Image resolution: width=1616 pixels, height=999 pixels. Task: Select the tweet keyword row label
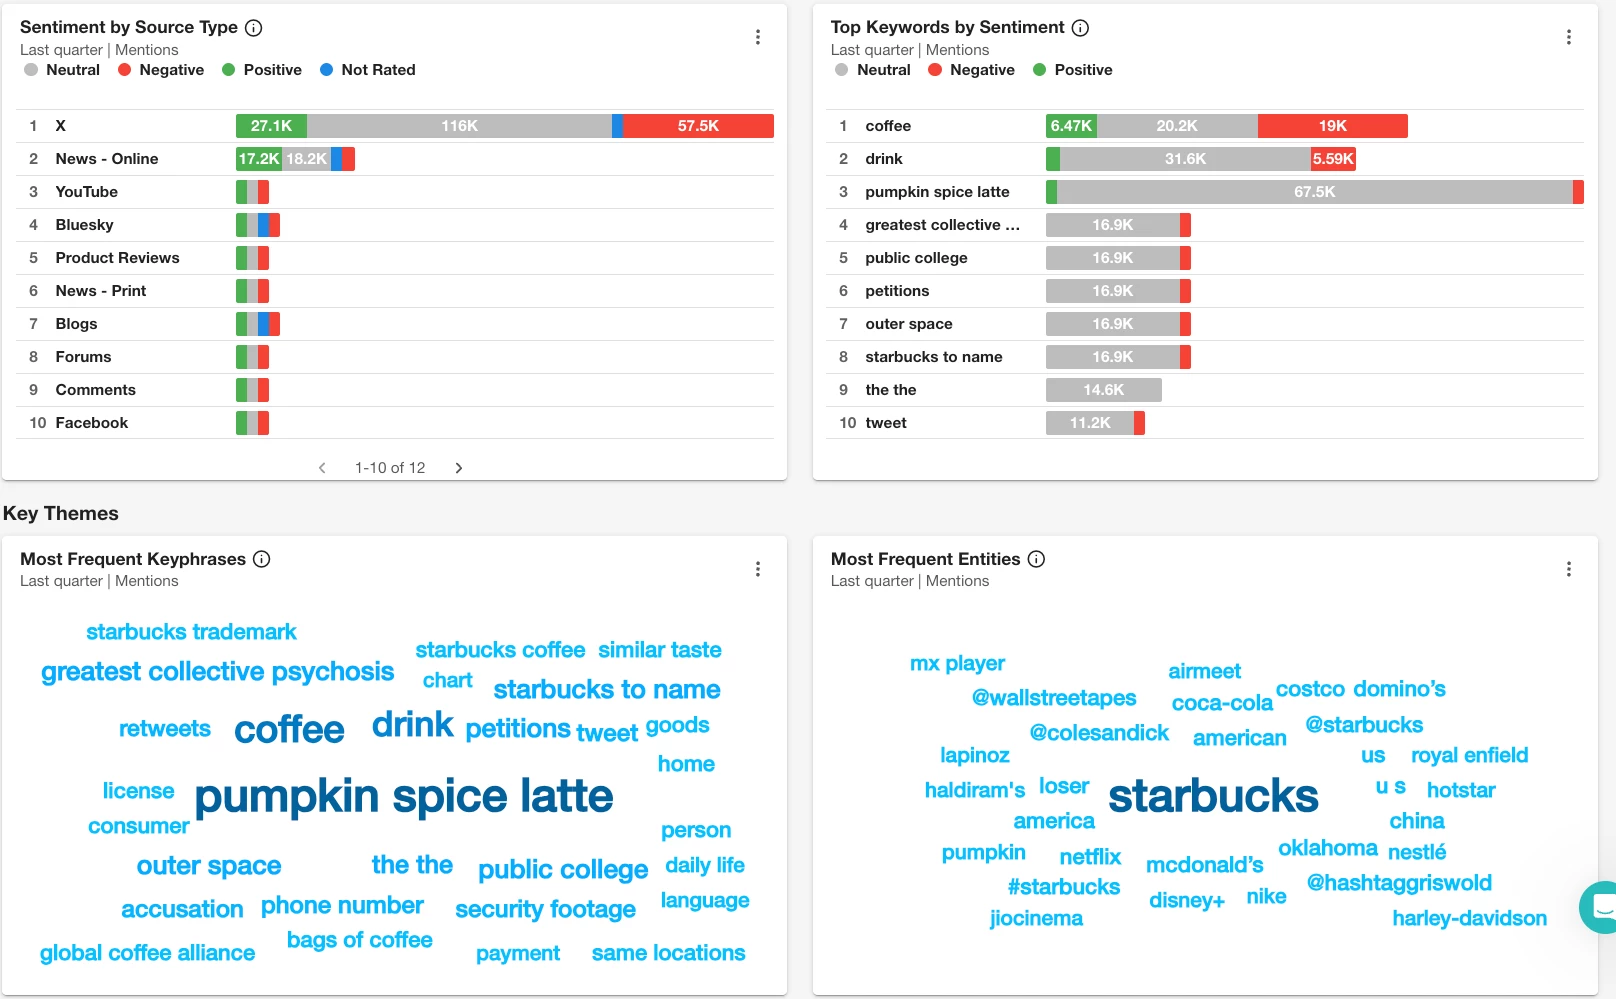click(886, 423)
